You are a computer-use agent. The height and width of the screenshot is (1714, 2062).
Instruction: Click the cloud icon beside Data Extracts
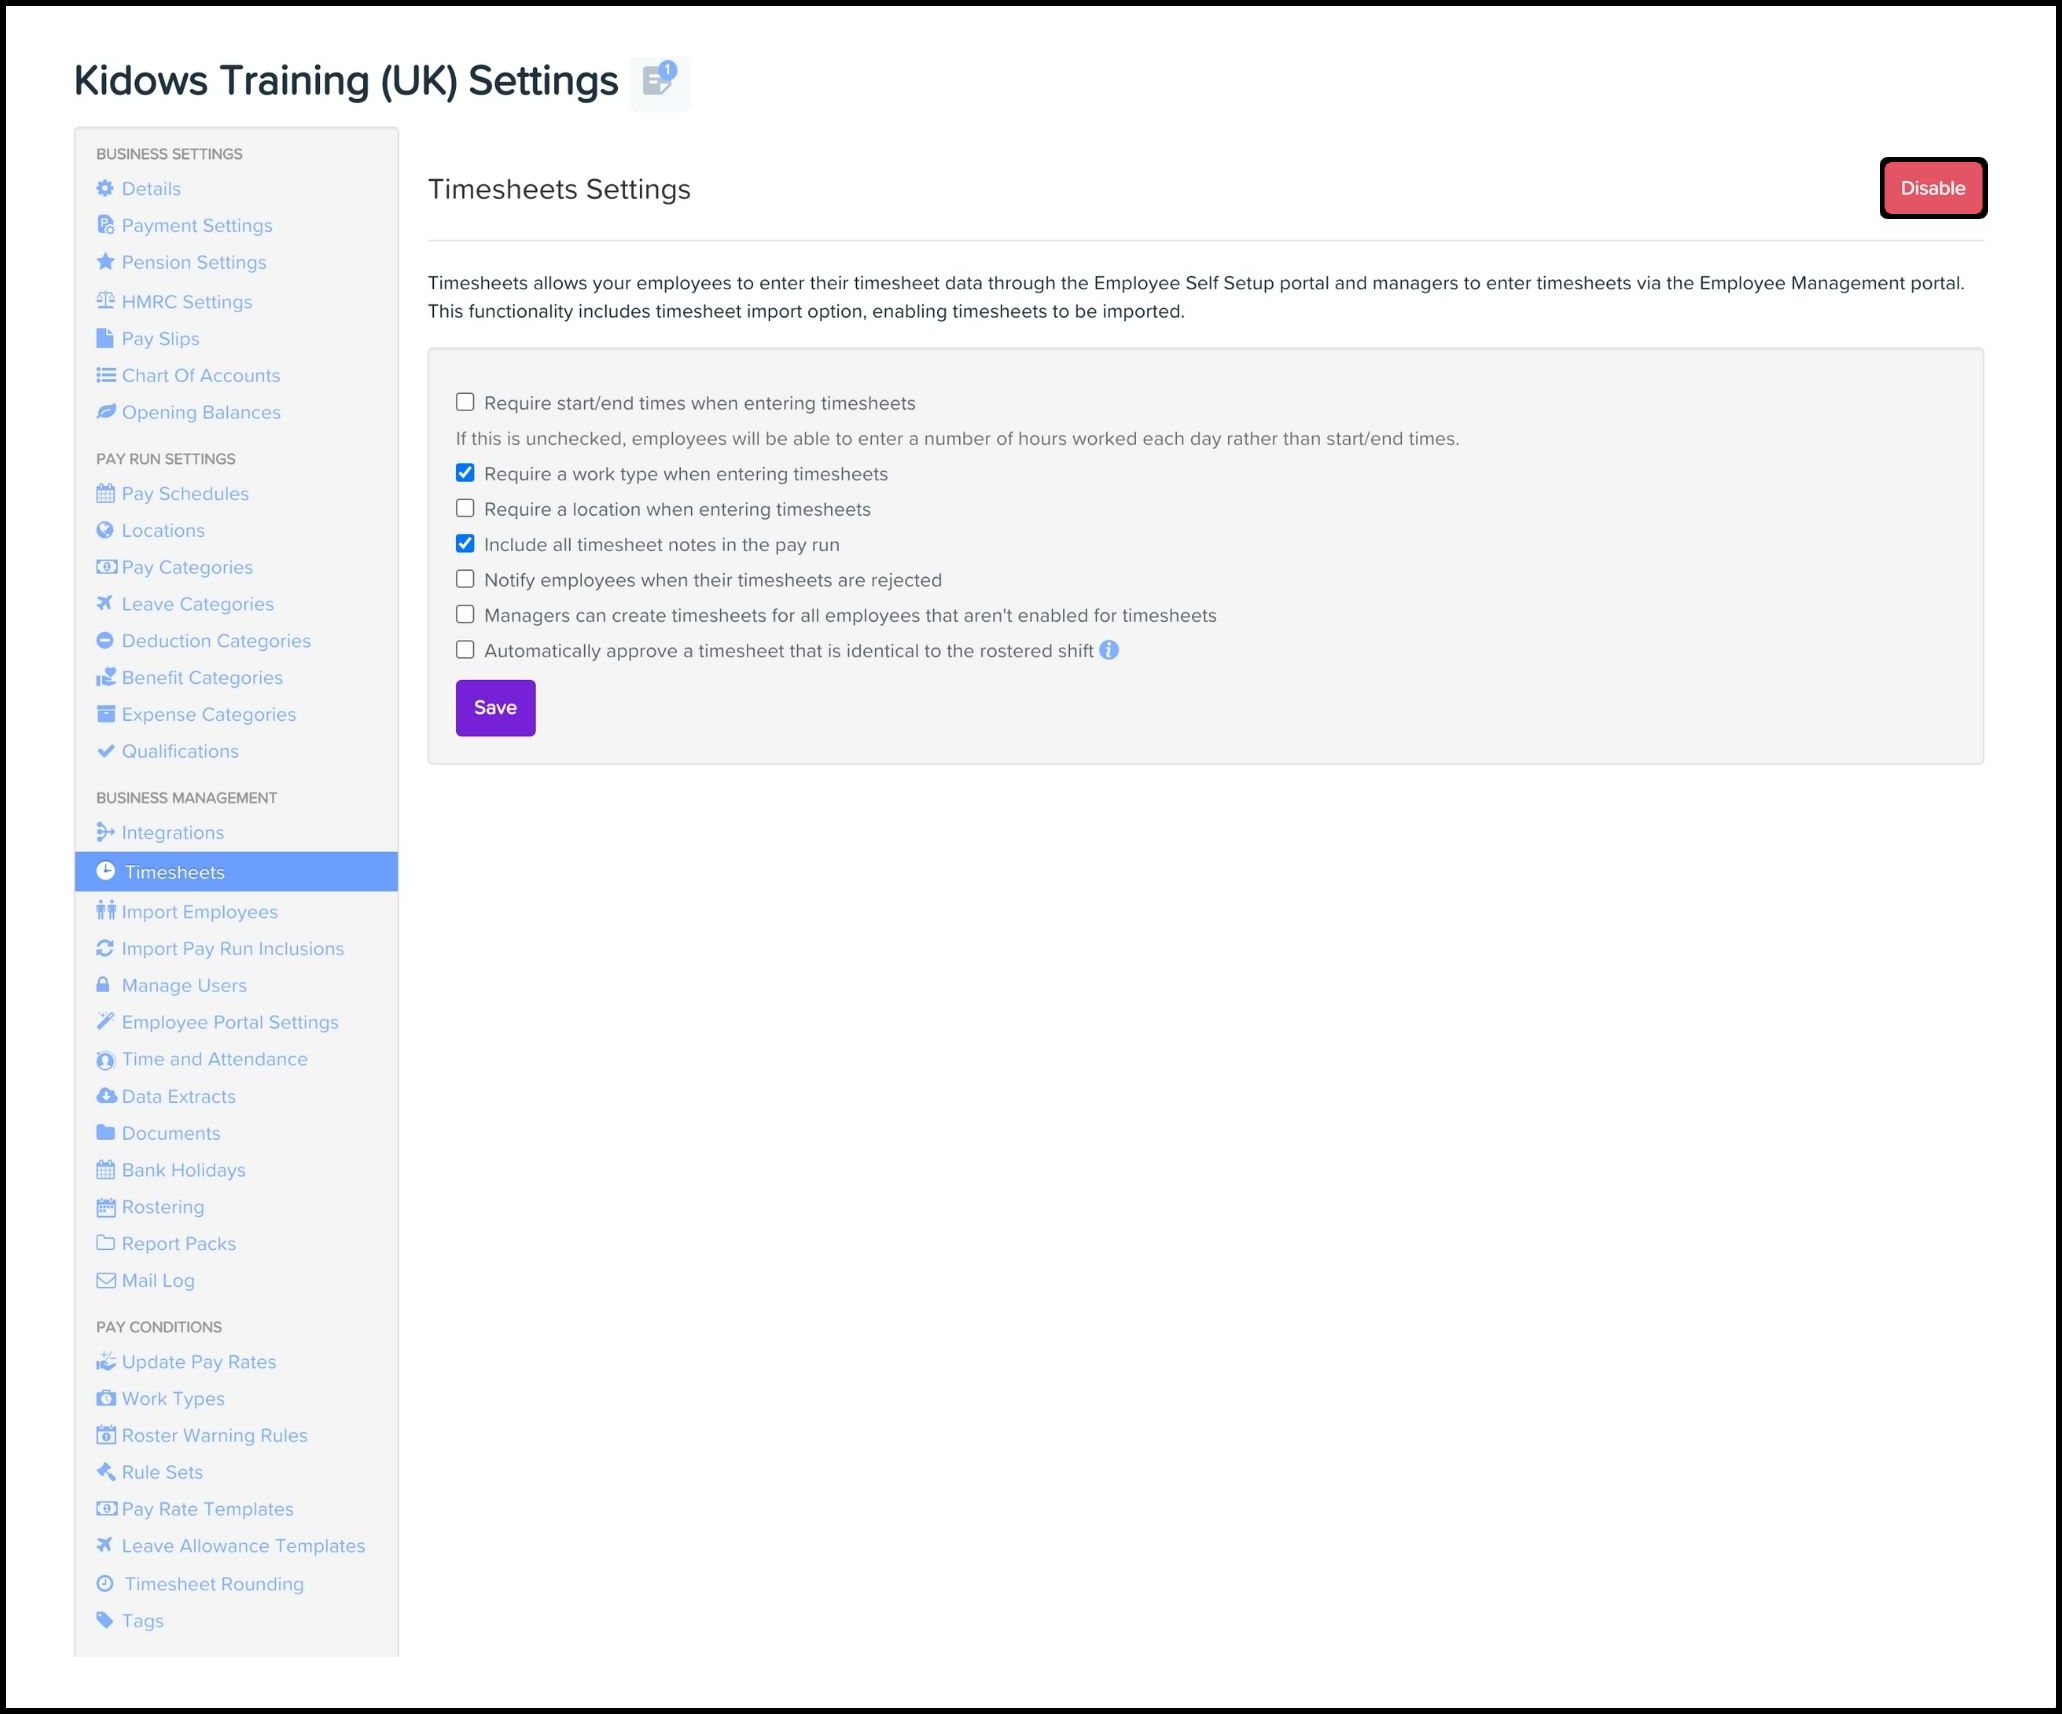pyautogui.click(x=106, y=1096)
